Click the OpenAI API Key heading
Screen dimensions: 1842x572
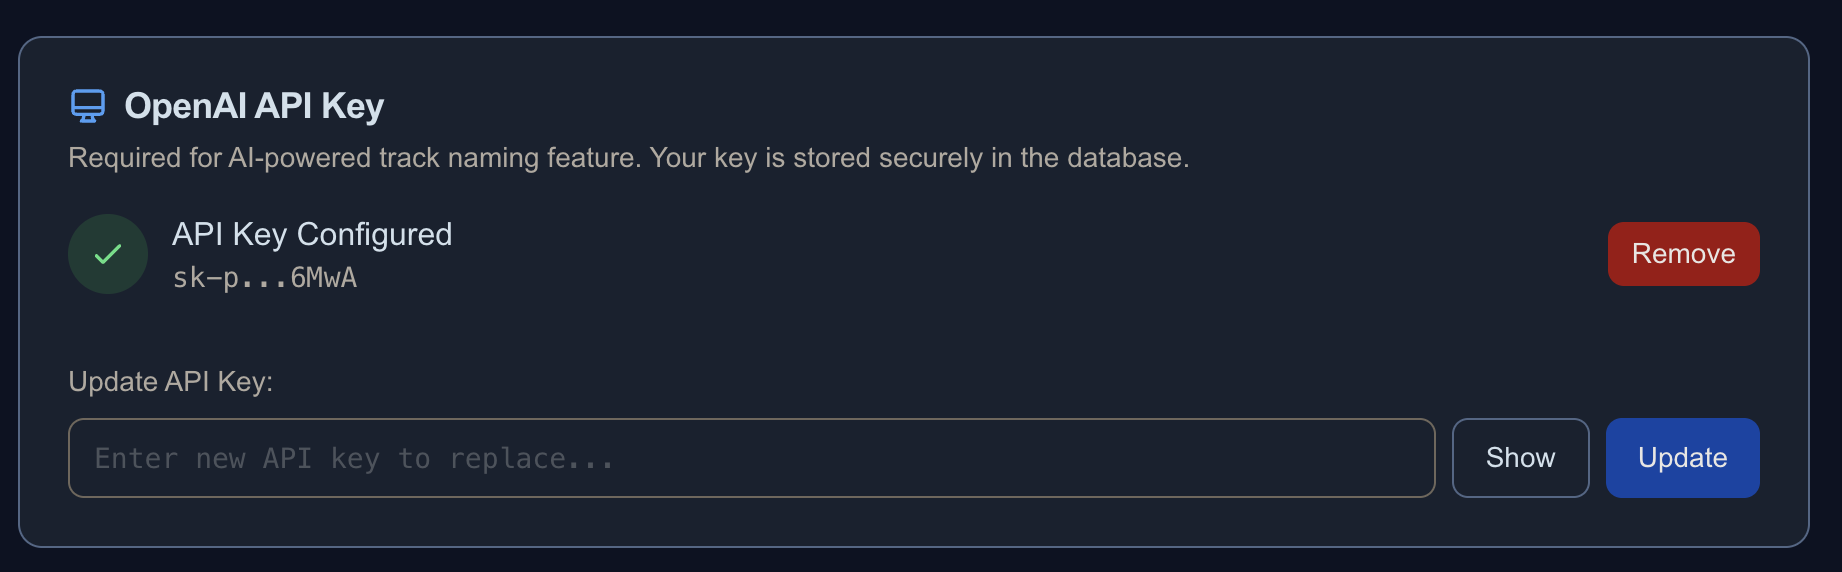pos(254,106)
